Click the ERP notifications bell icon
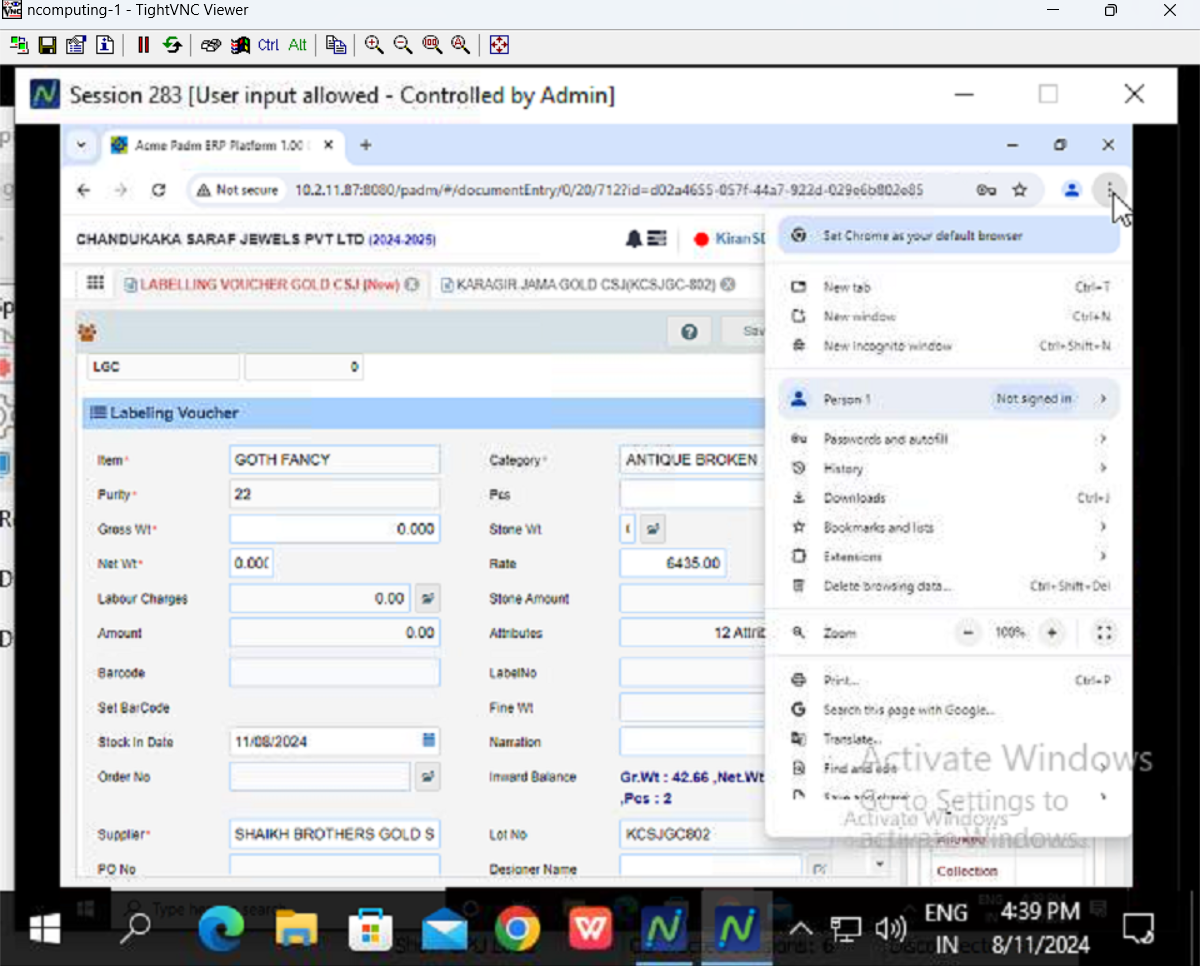 [633, 239]
